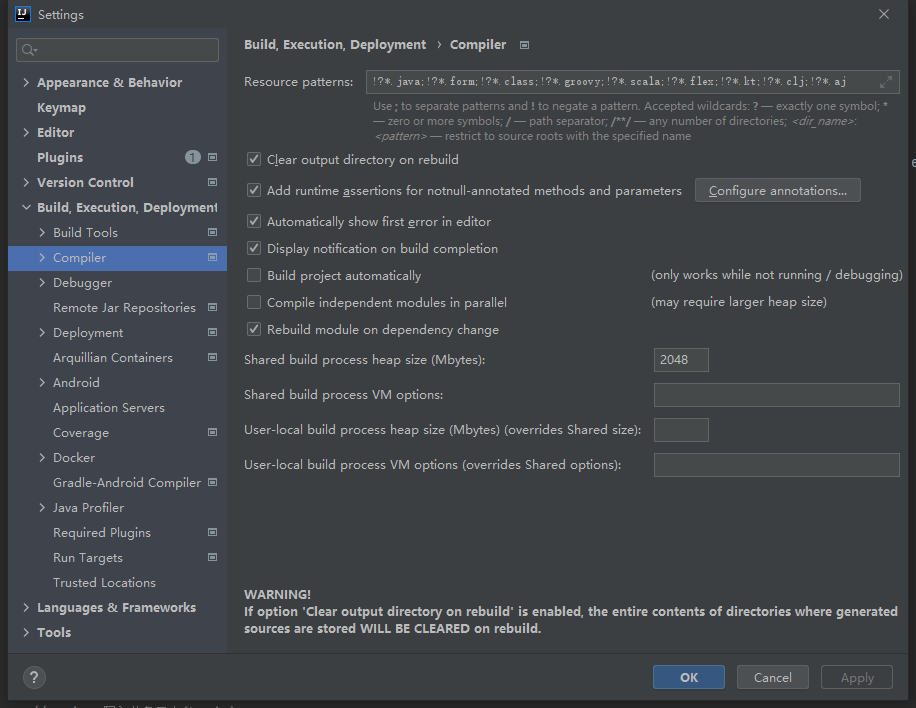Click project-level icon beside Required Plugins
This screenshot has width=916, height=708.
click(x=213, y=532)
